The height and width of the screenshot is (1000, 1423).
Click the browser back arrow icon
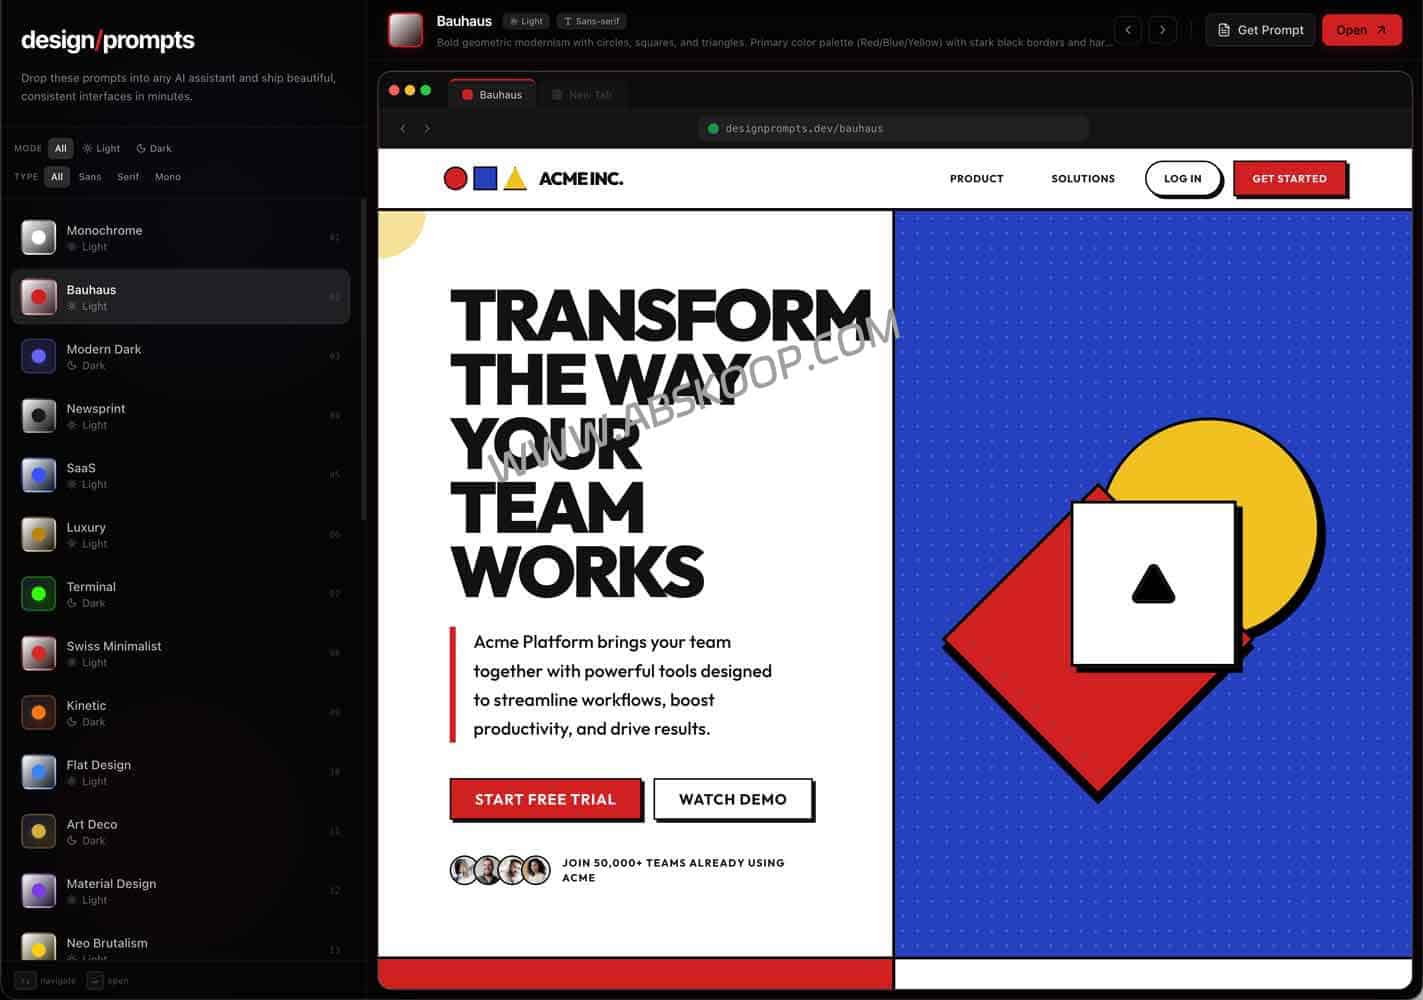point(403,128)
